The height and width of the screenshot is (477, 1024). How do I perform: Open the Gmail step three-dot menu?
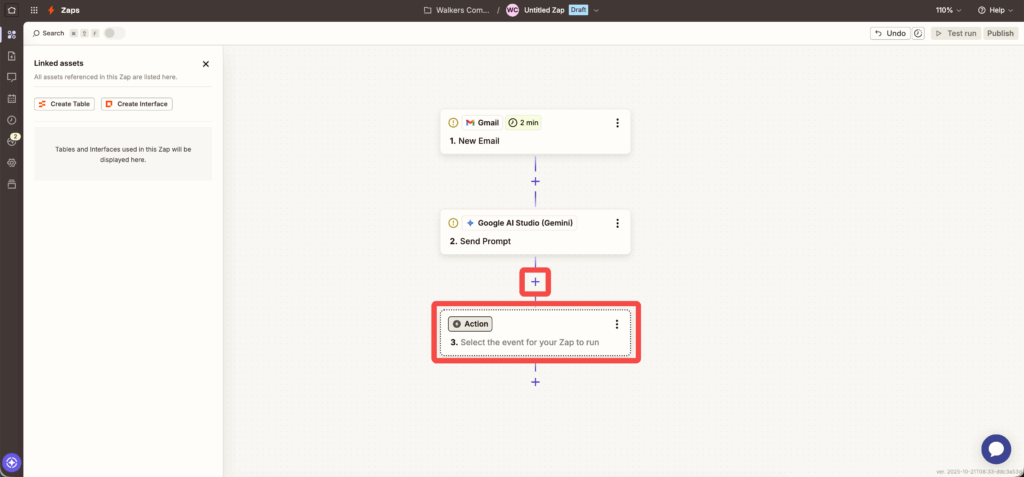pos(617,123)
